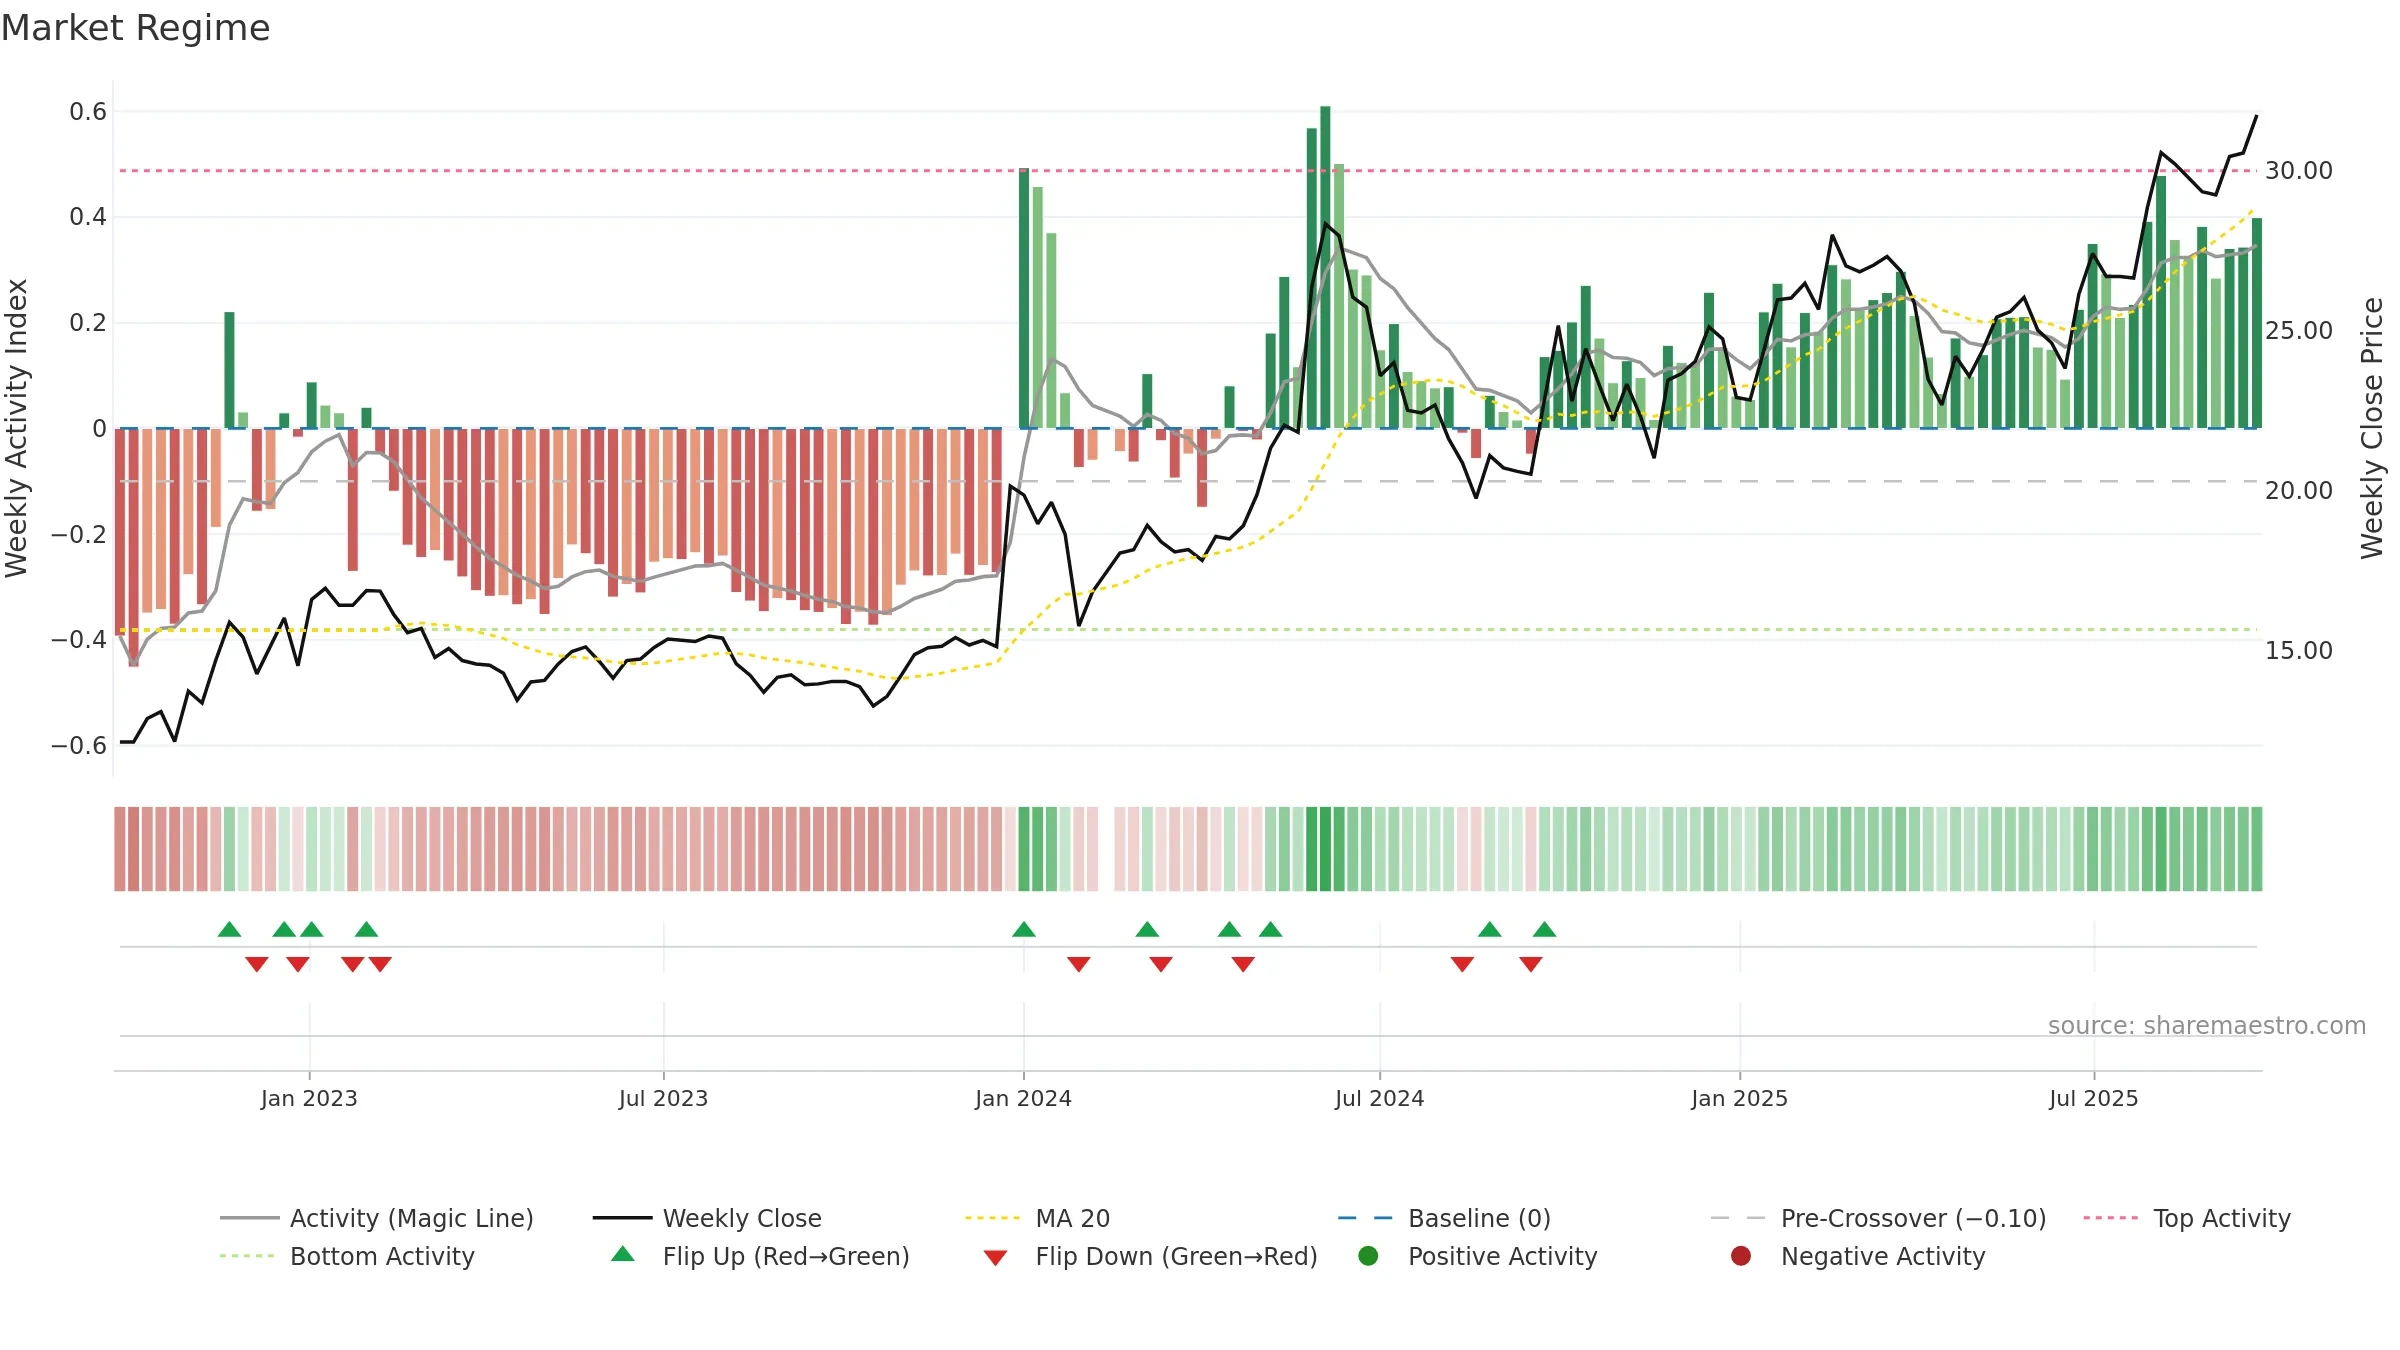The height and width of the screenshot is (1350, 2400).
Task: Click the first red regime strip cell
Action: [120, 849]
